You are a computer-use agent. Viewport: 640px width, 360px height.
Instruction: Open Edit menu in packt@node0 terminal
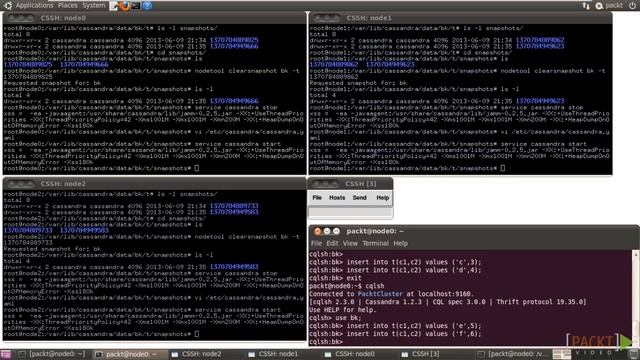tap(332, 243)
